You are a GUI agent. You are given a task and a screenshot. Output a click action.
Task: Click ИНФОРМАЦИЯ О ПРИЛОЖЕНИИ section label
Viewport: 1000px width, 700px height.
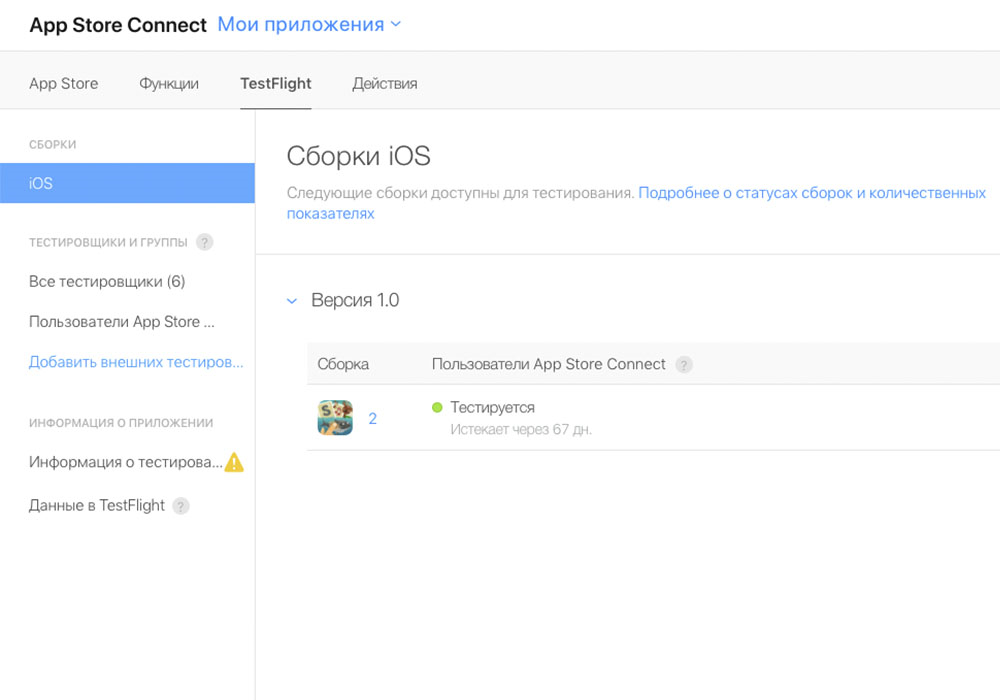coord(121,423)
